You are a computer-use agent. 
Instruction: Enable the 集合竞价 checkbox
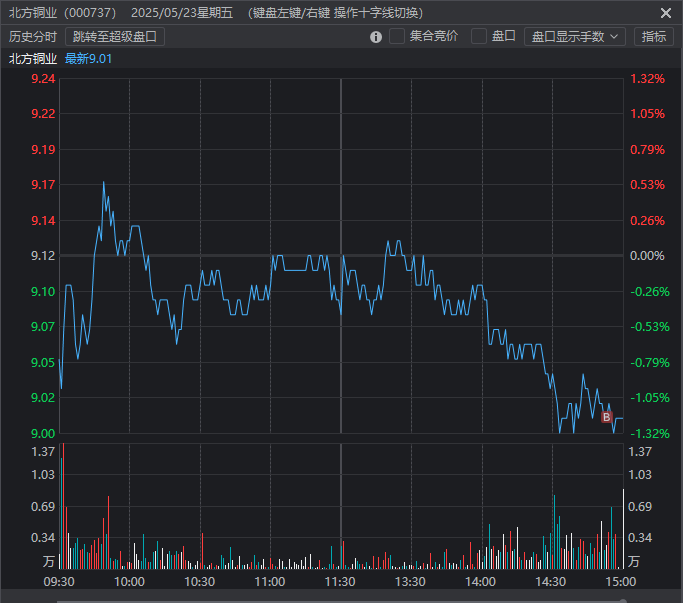[x=397, y=36]
